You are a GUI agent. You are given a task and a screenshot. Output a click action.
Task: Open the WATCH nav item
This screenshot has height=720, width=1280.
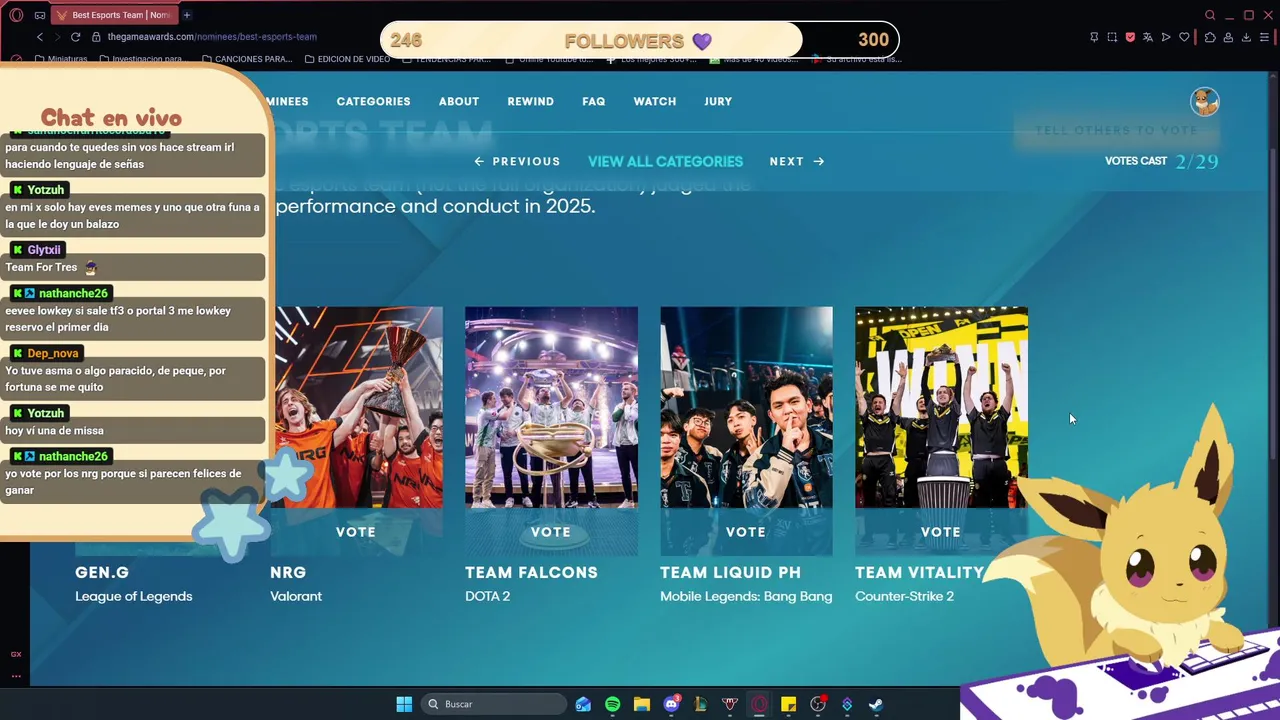coord(655,102)
